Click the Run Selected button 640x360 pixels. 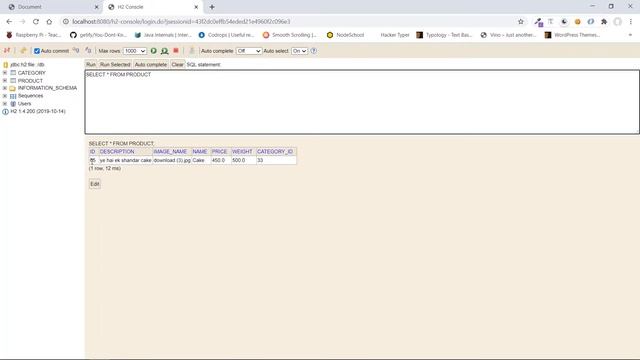115,64
